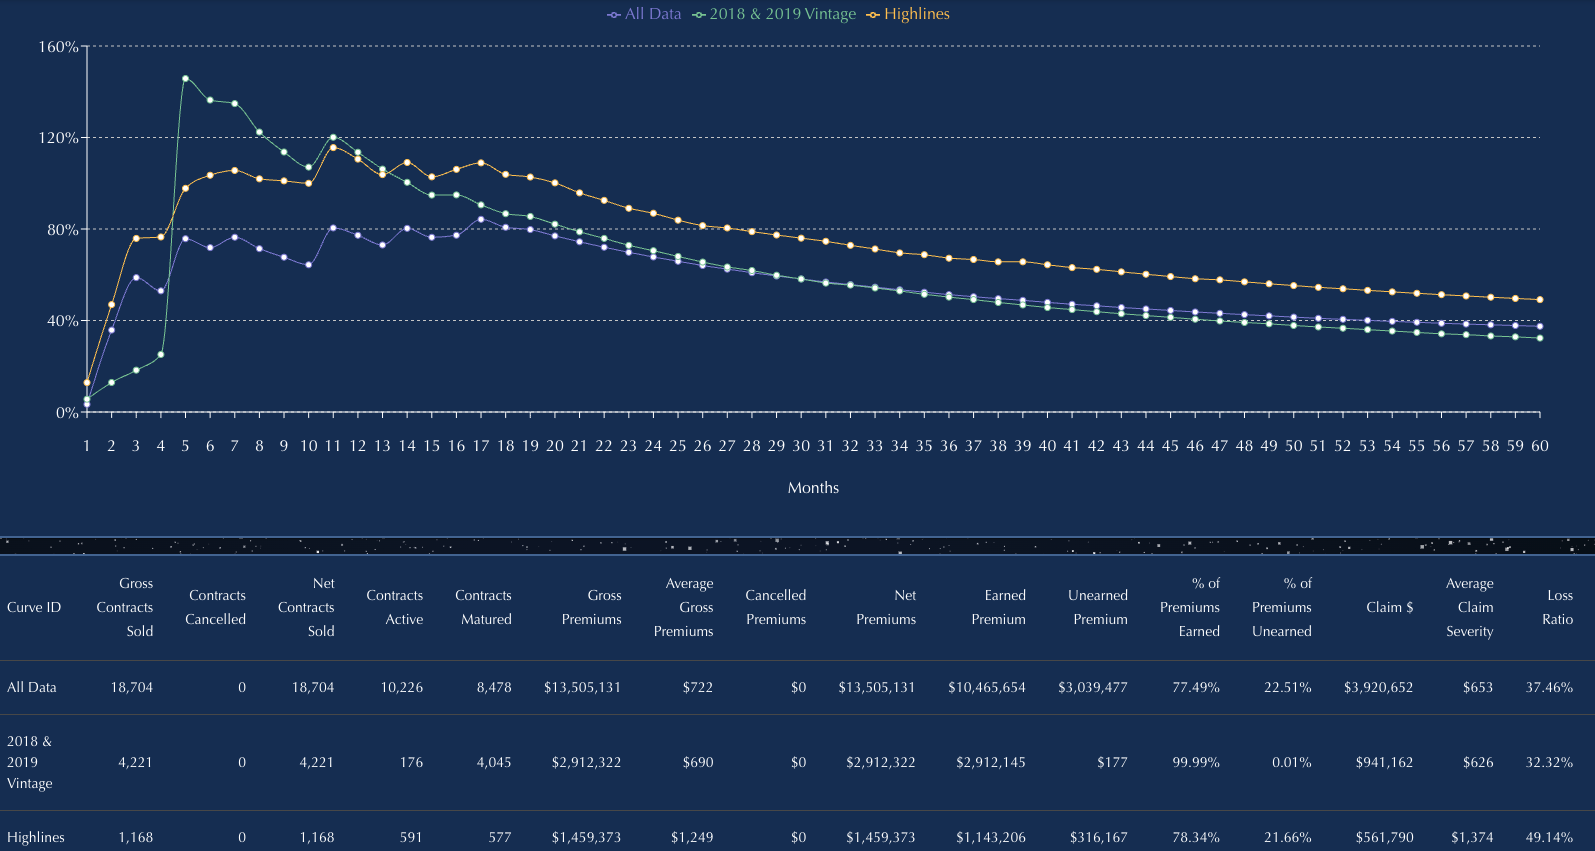This screenshot has width=1595, height=851.
Task: Click the All Data legend marker icon
Action: [613, 15]
